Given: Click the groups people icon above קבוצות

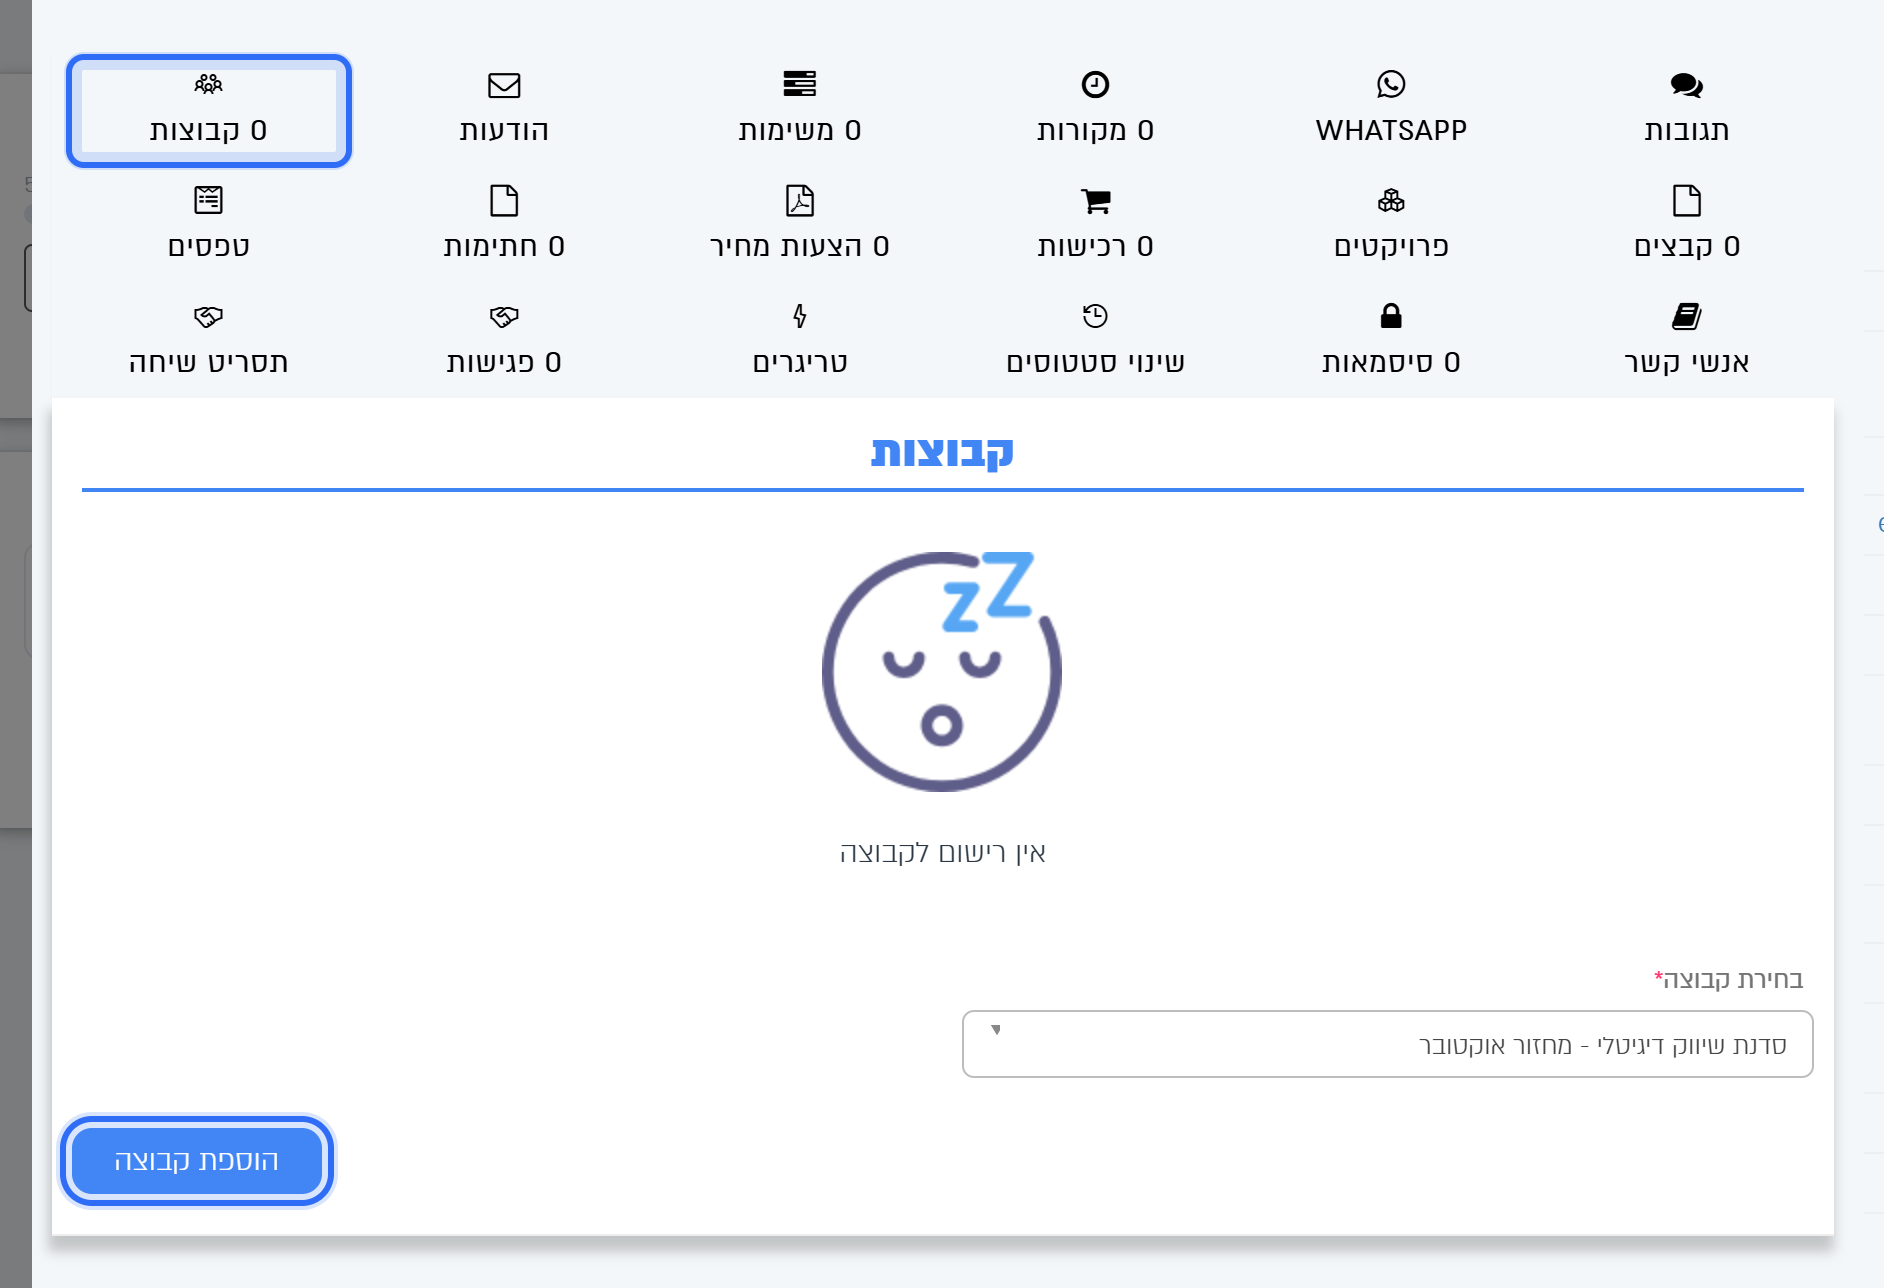Looking at the screenshot, I should [x=208, y=84].
